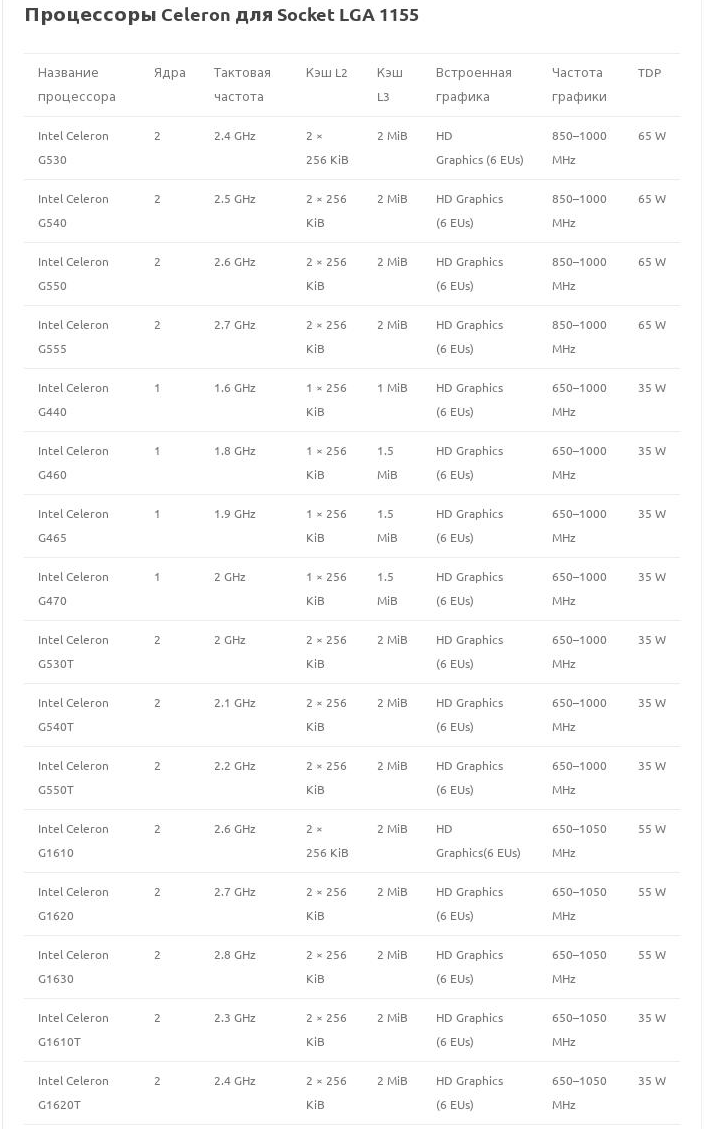708x1129 pixels.
Task: Select the 2.8 GHz frequency value
Action: 235,955
